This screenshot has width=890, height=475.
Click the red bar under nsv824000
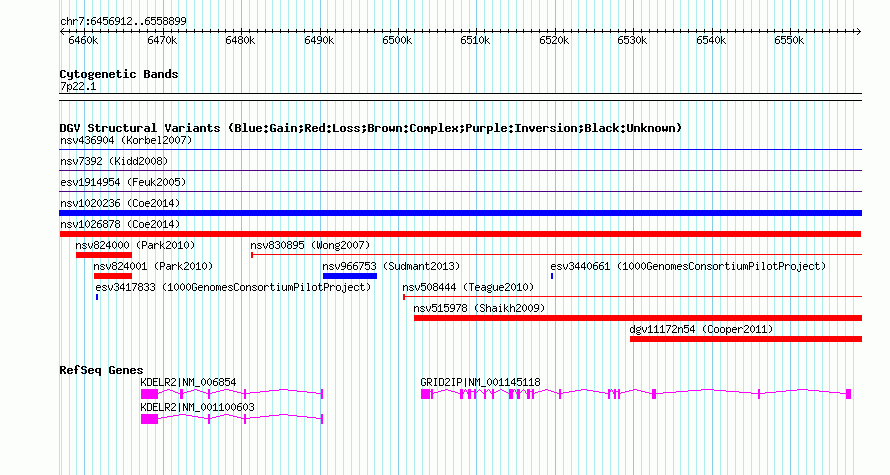tap(104, 255)
